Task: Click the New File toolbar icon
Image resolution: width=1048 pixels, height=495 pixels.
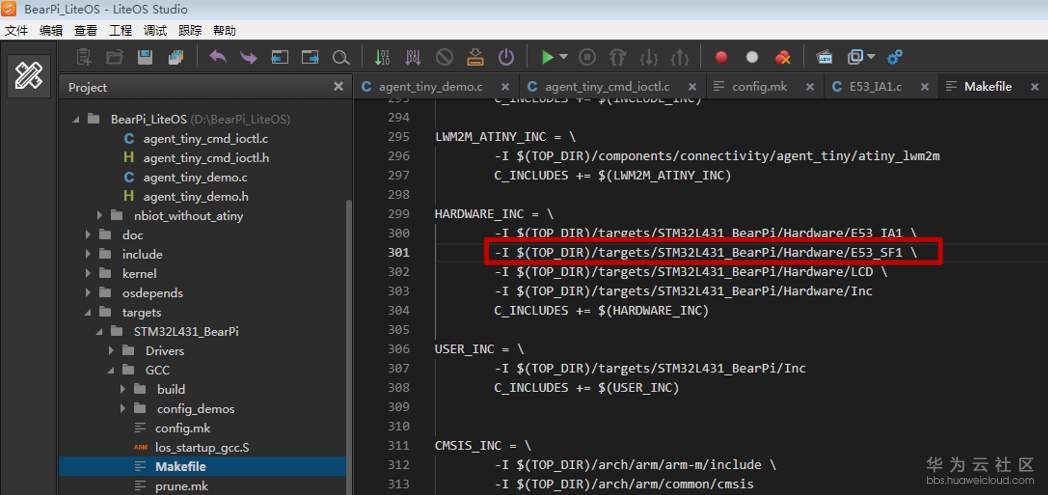Action: pos(84,57)
